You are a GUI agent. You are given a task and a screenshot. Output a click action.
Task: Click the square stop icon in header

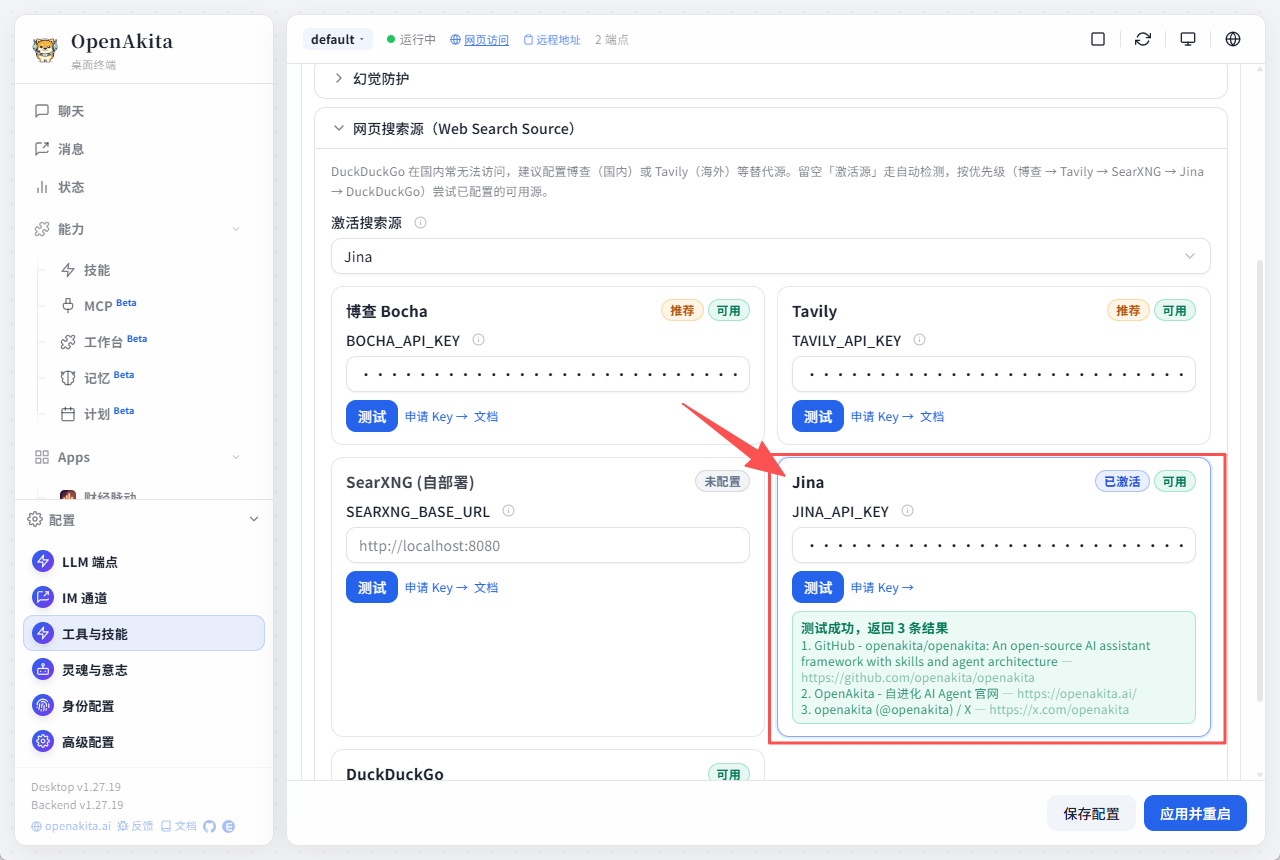point(1098,39)
